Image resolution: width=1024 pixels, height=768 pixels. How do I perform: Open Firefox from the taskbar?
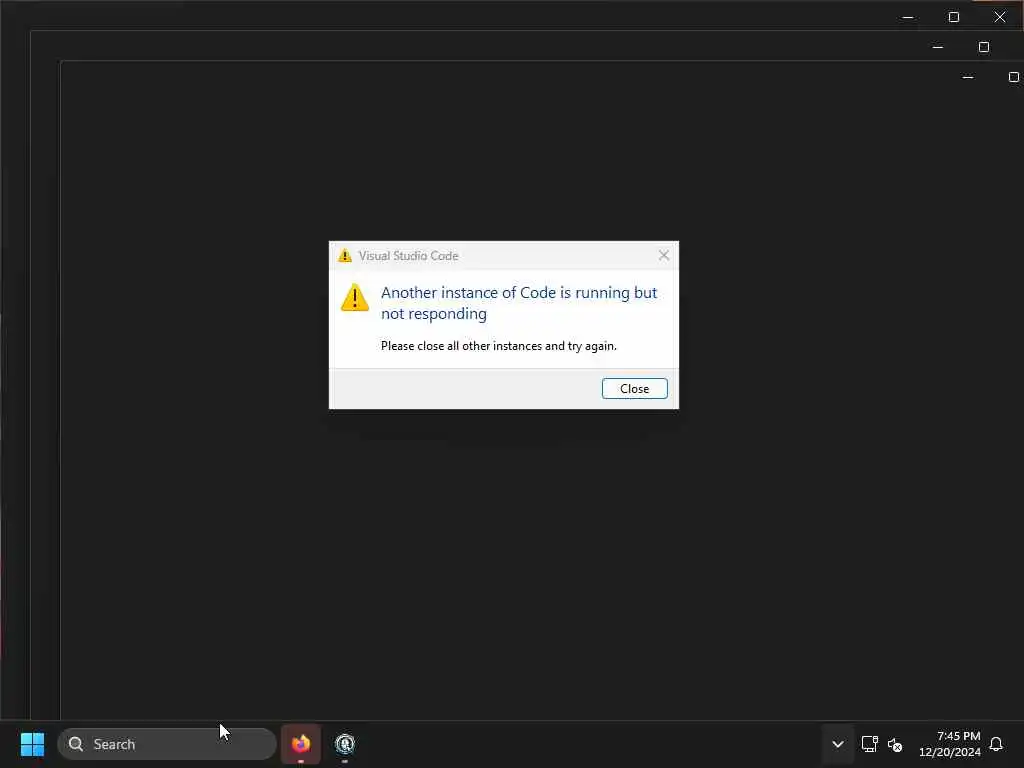(301, 744)
